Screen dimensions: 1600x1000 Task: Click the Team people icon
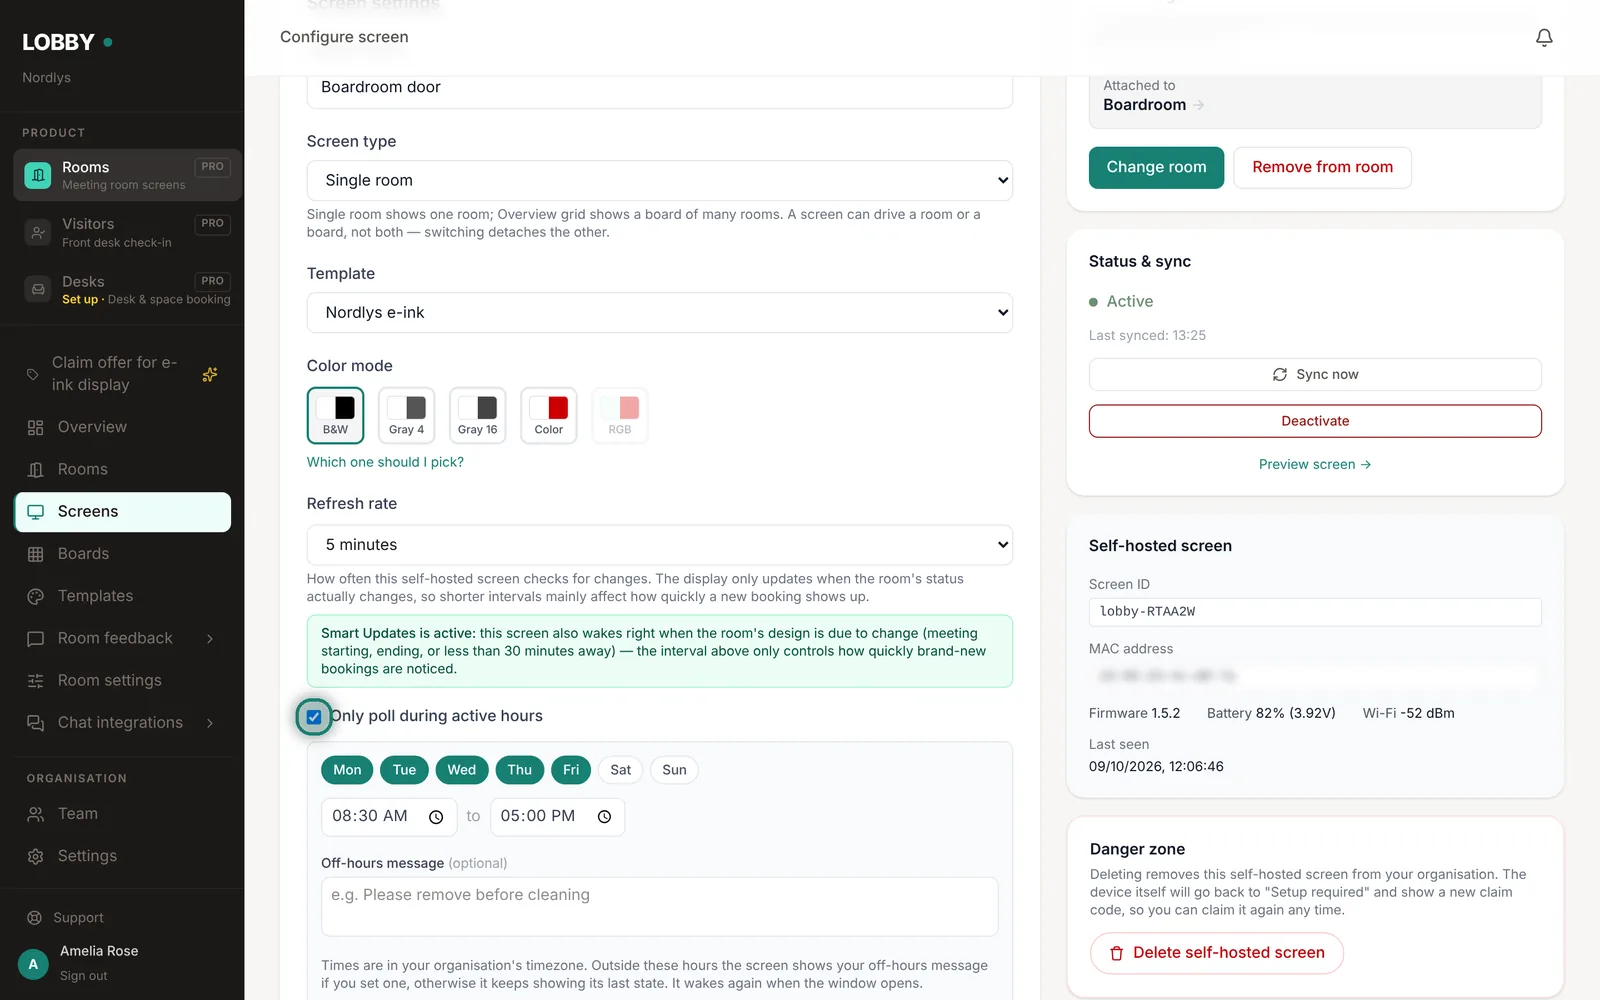[x=36, y=814]
